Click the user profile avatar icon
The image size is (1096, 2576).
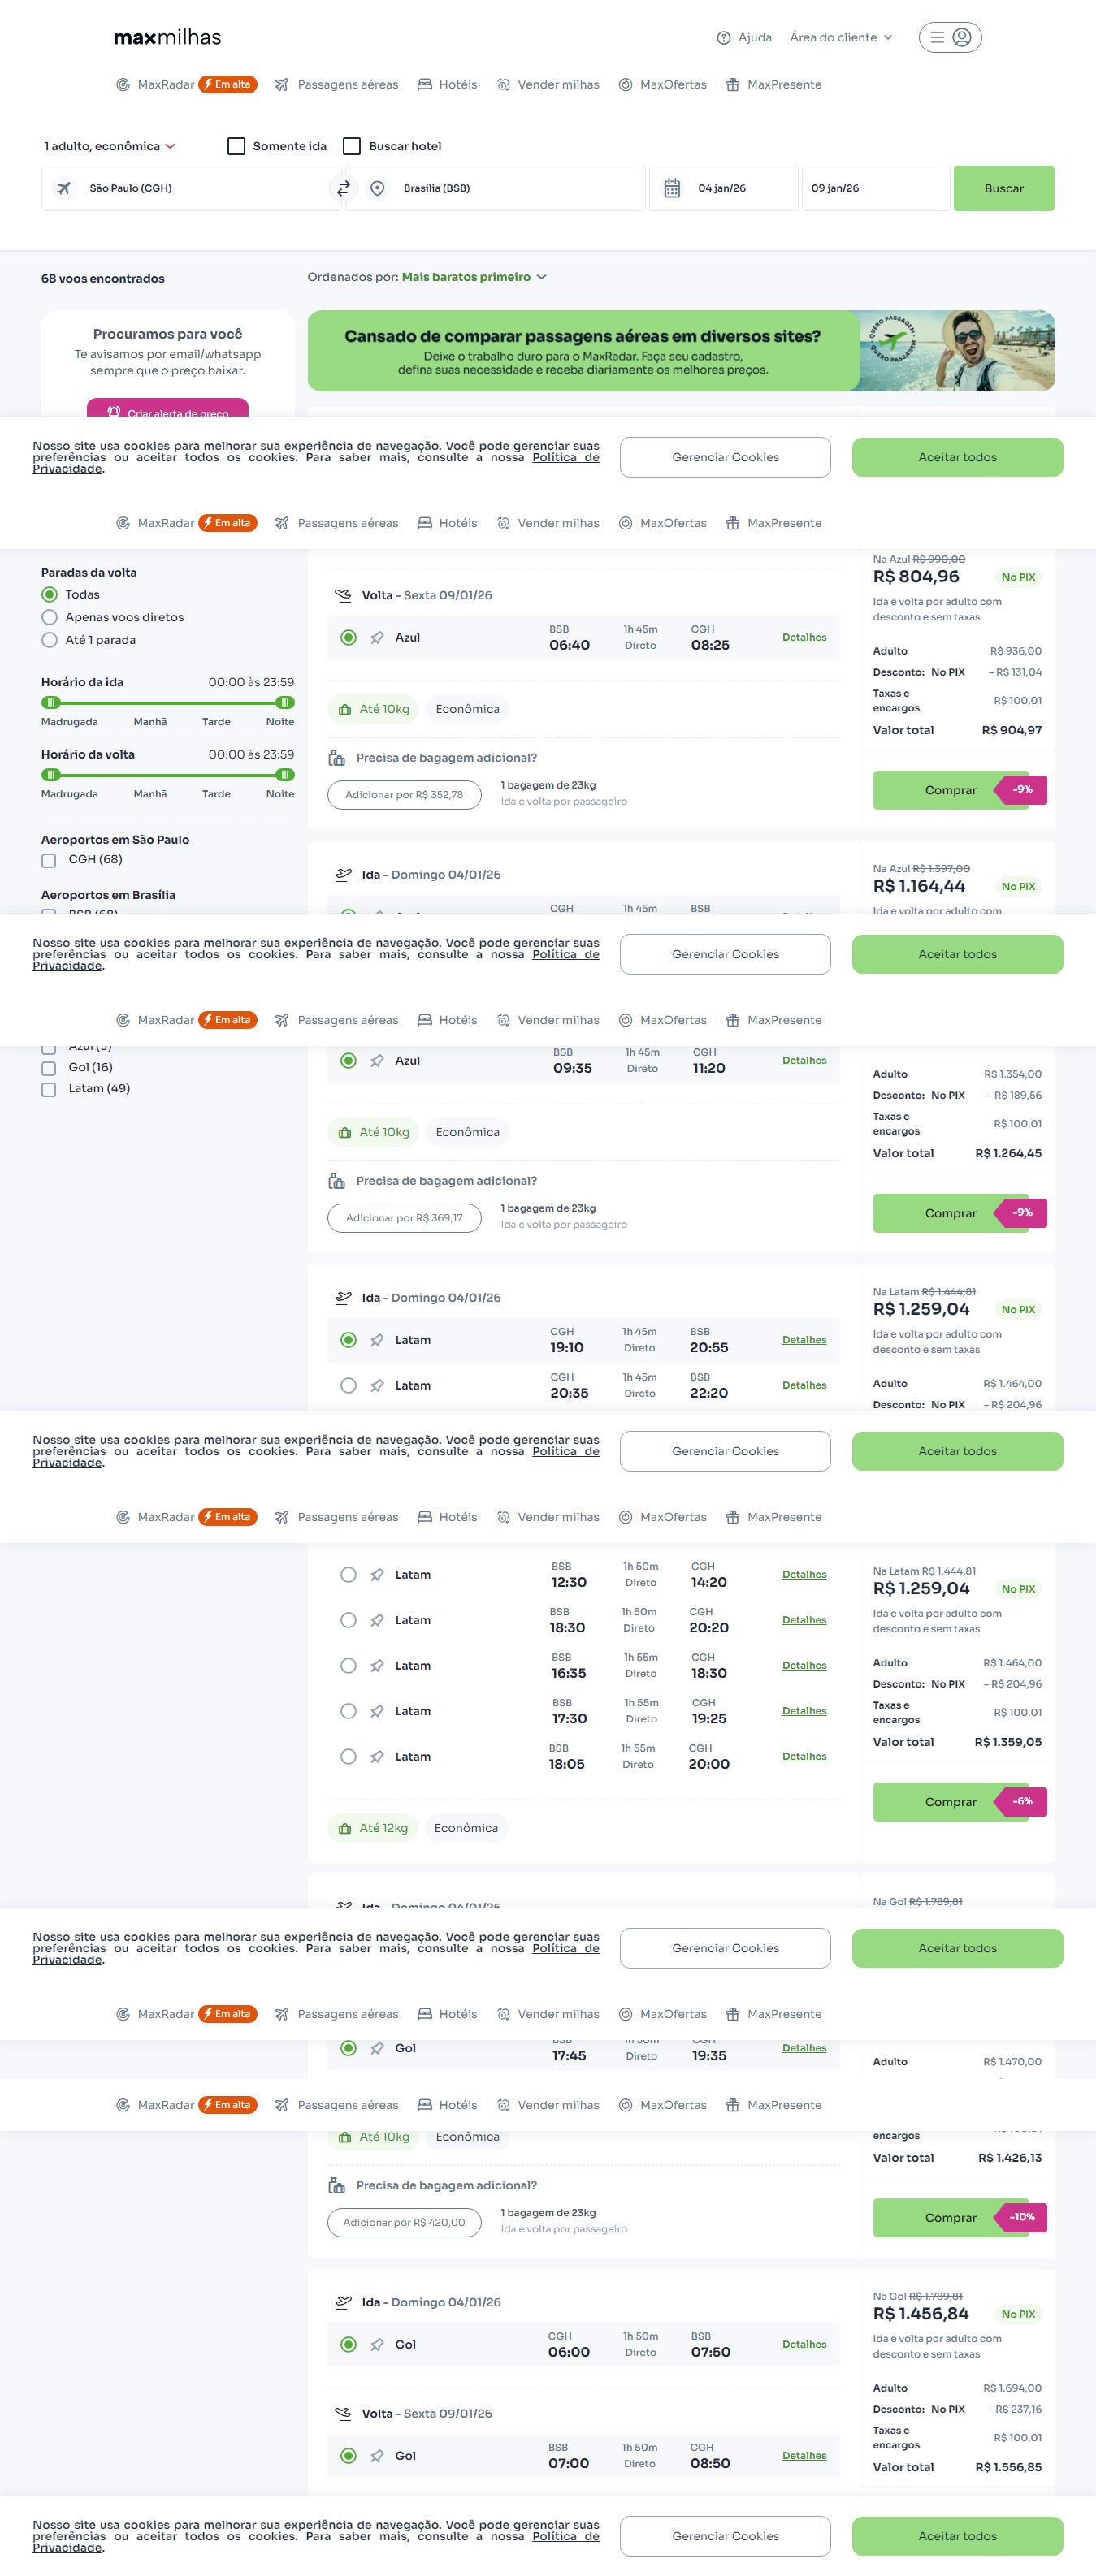pos(962,38)
